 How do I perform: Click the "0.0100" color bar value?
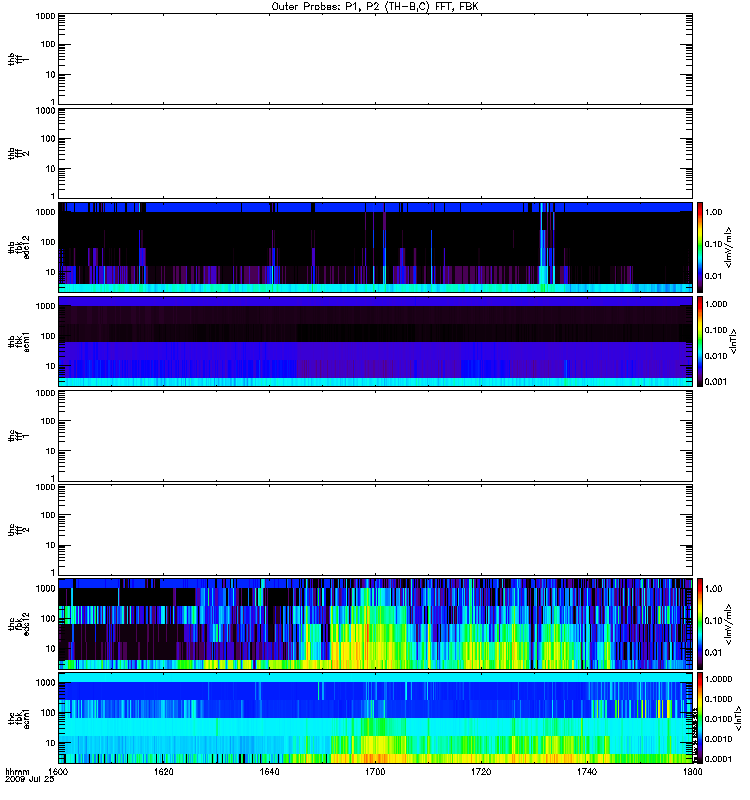click(x=718, y=719)
